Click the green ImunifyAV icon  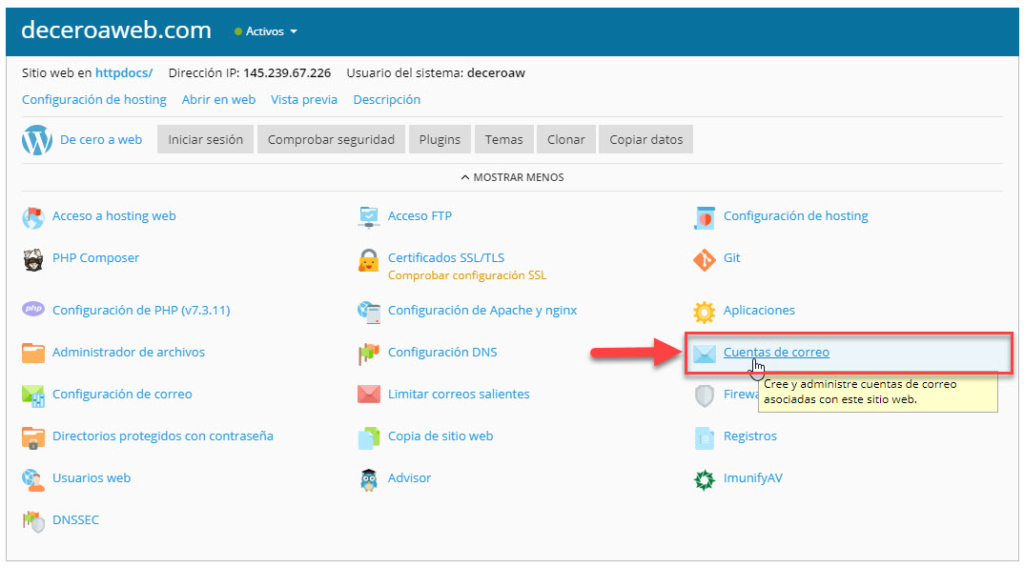704,480
